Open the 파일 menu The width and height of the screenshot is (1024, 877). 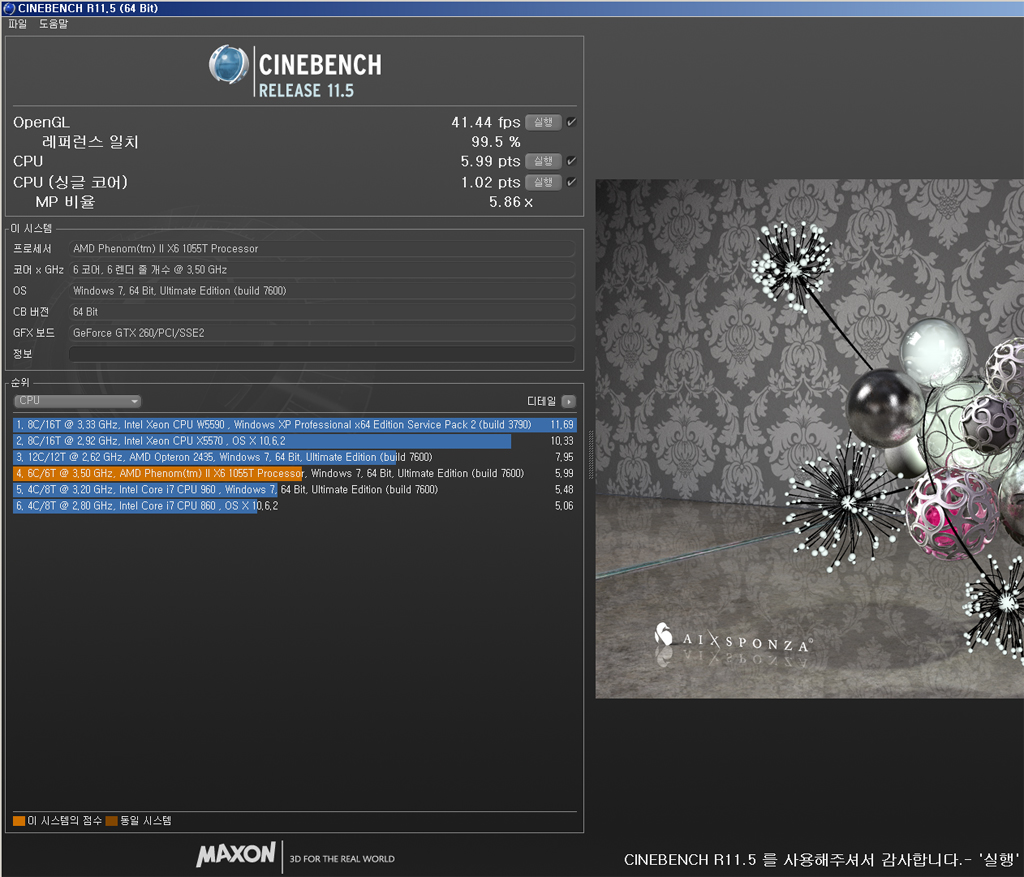click(x=18, y=24)
